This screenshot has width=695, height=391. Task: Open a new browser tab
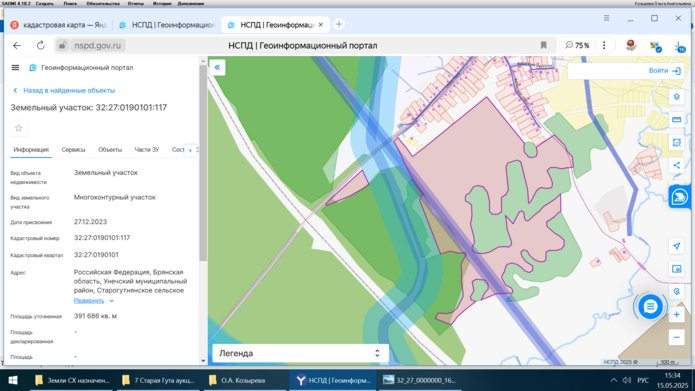click(x=339, y=24)
